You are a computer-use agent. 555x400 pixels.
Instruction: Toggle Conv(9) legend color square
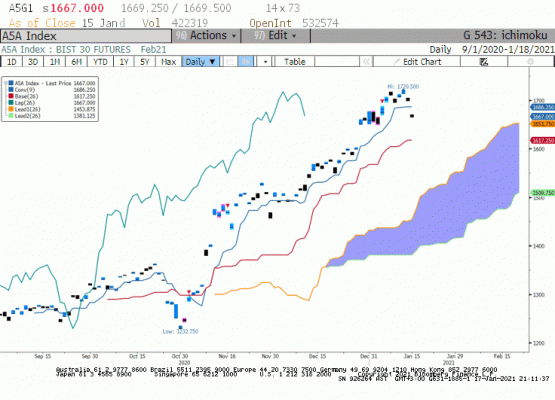(x=11, y=90)
